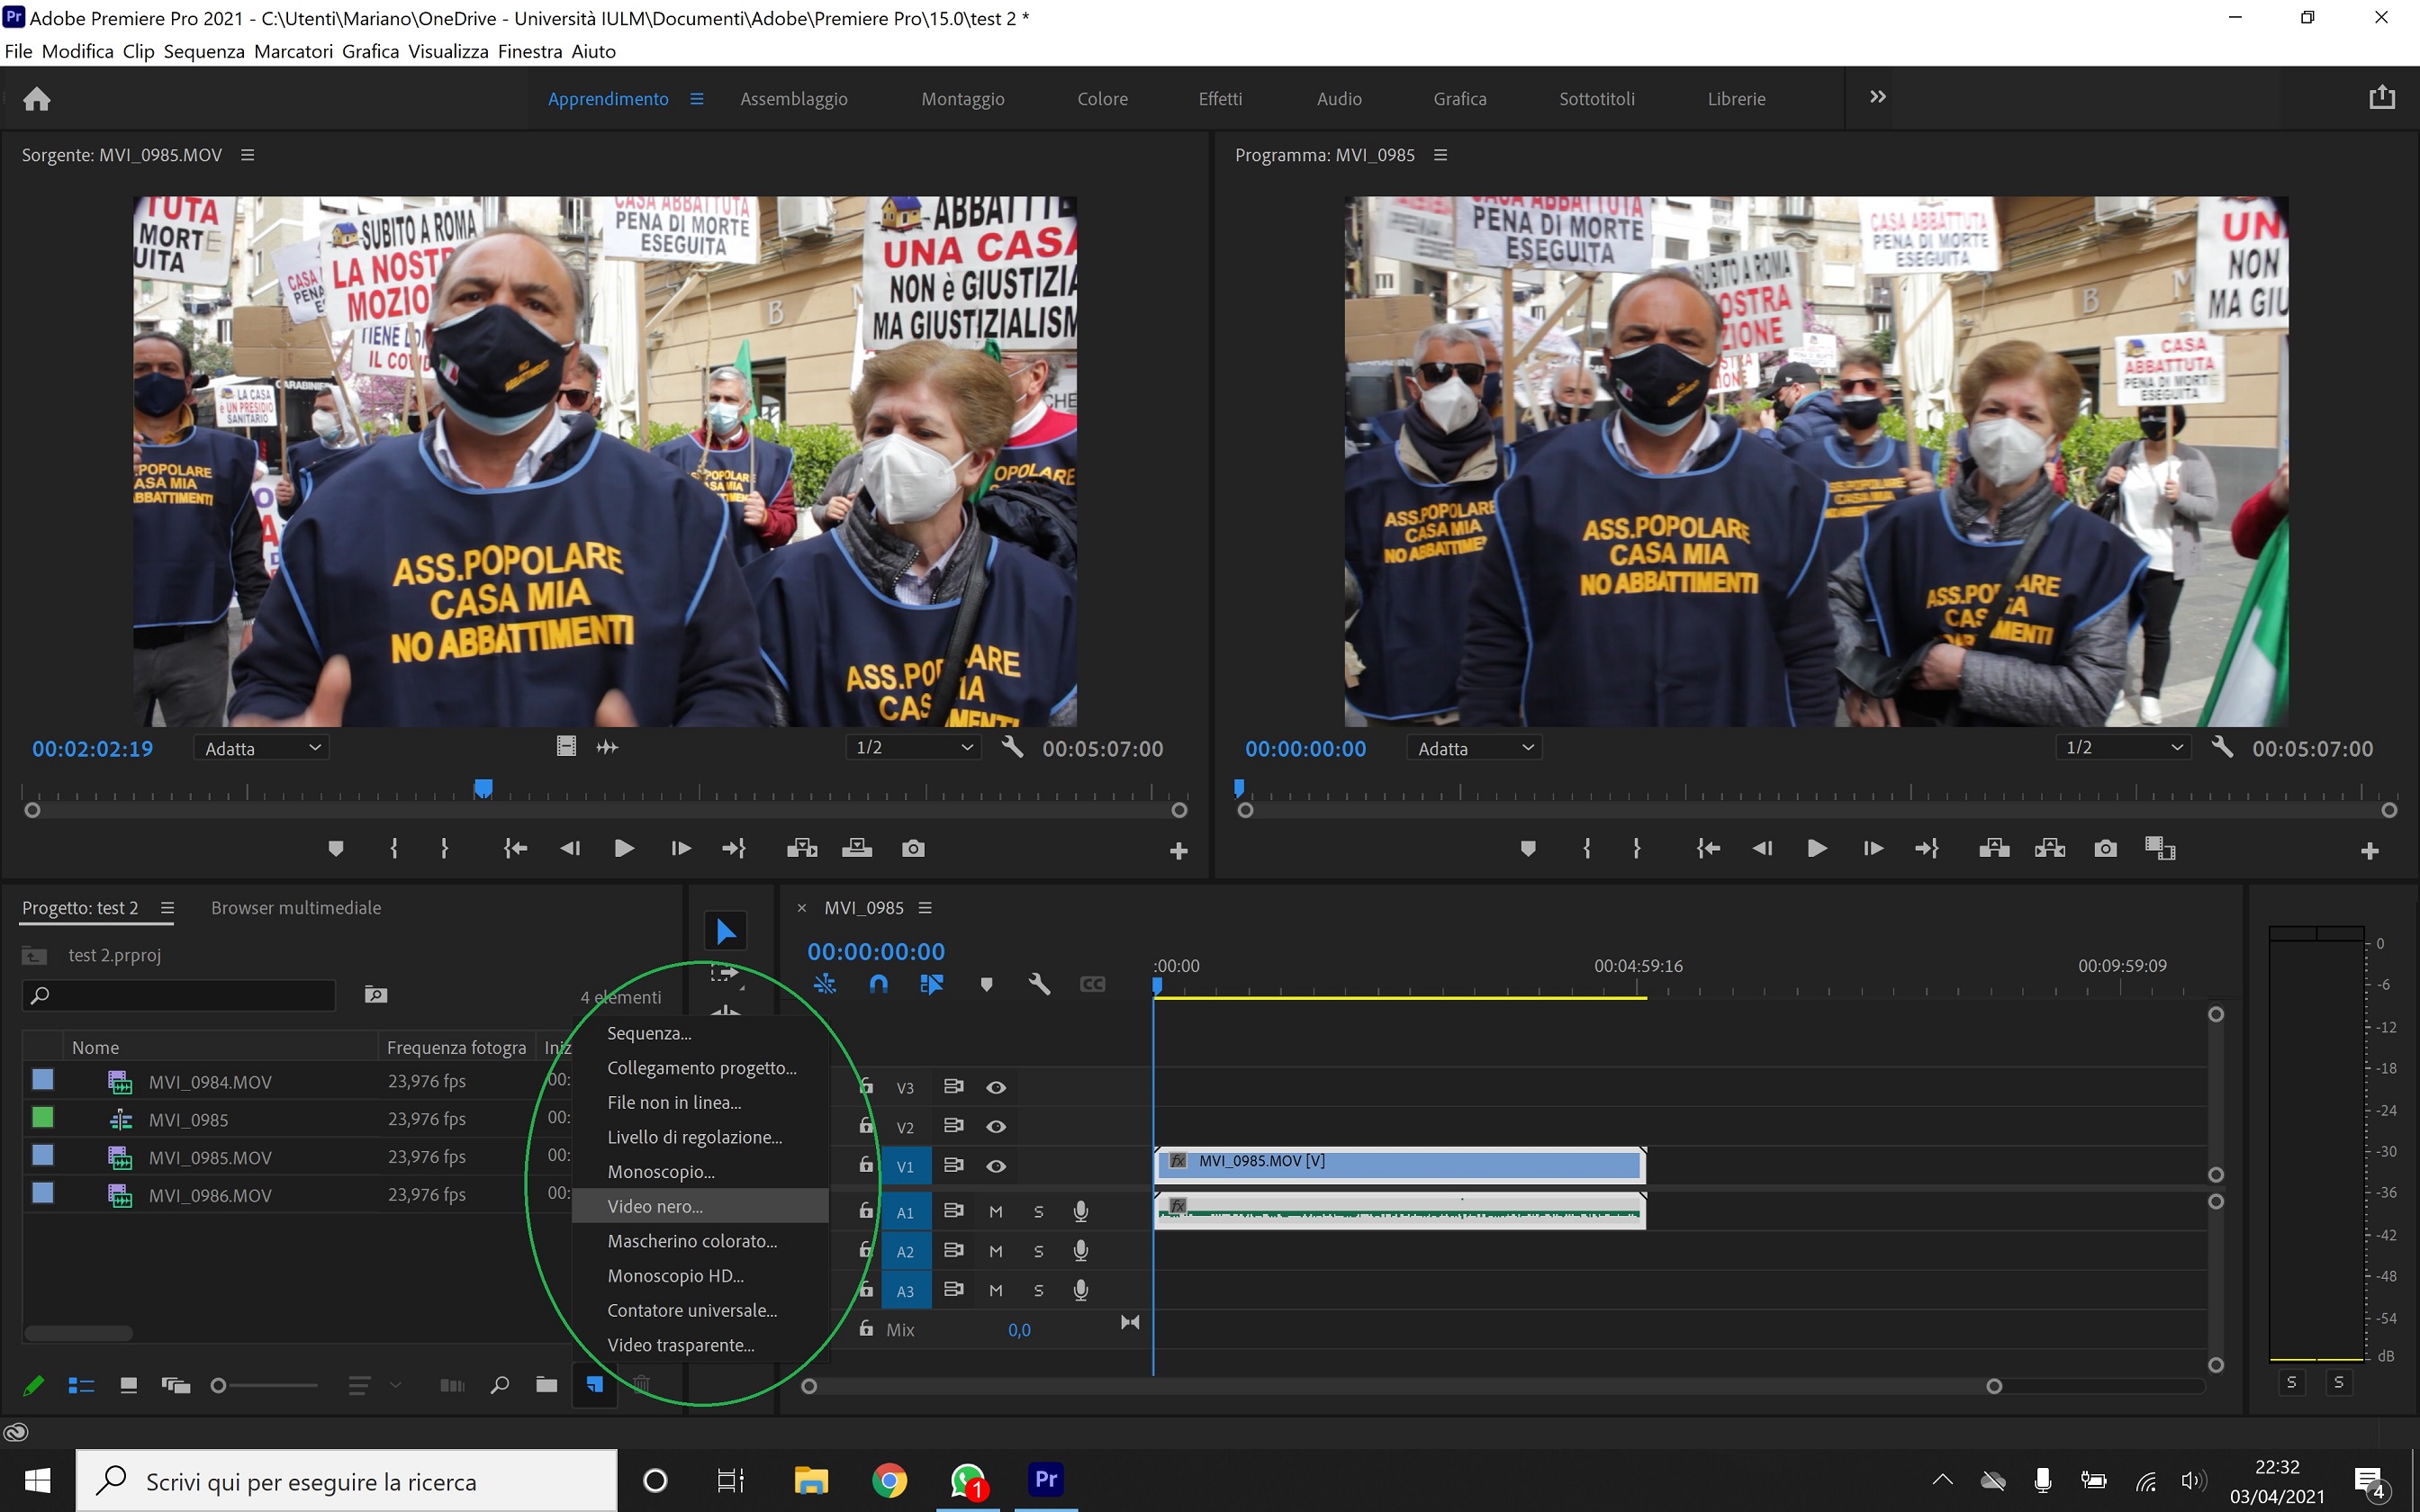
Task: Click Lift button in Program monitor
Action: 1994,849
